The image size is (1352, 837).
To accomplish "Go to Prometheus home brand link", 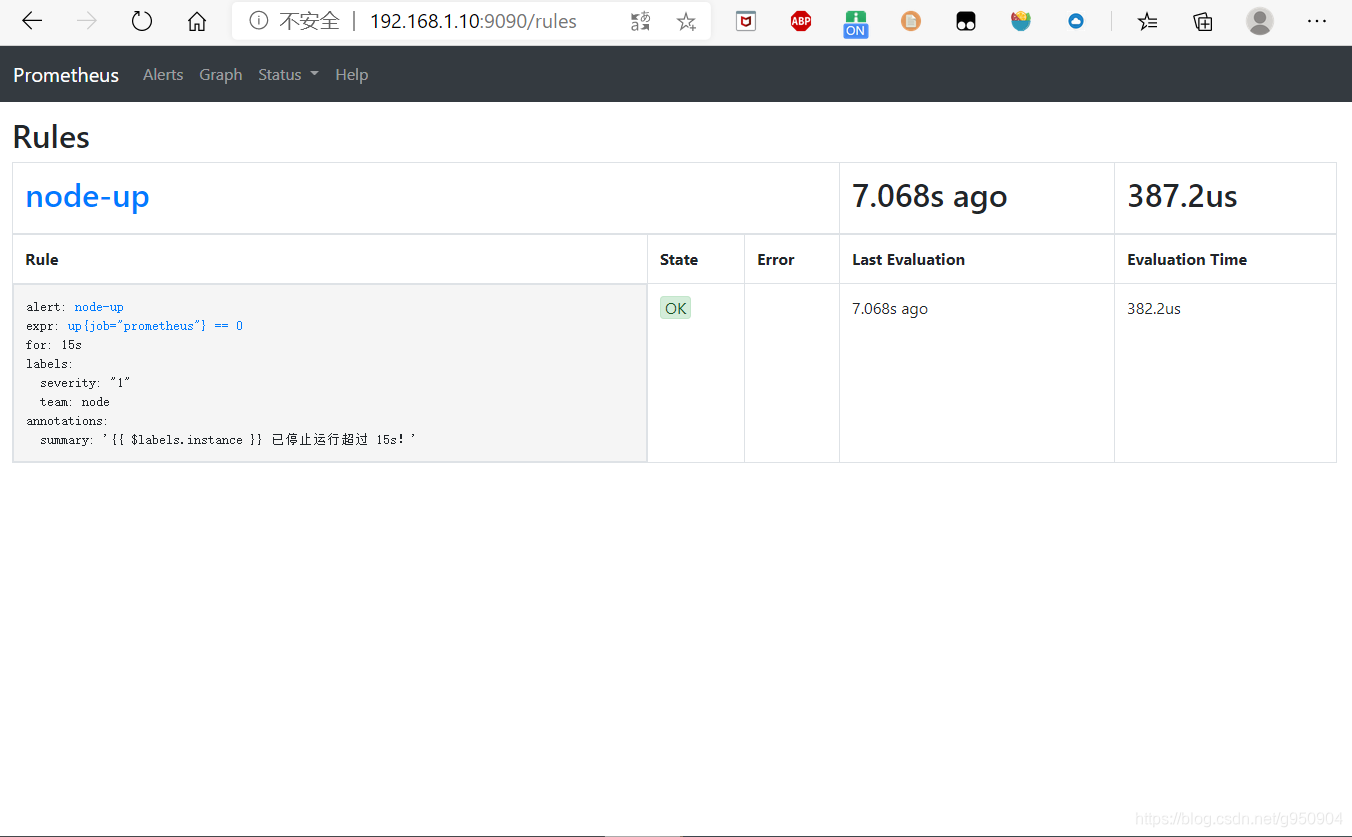I will [66, 75].
